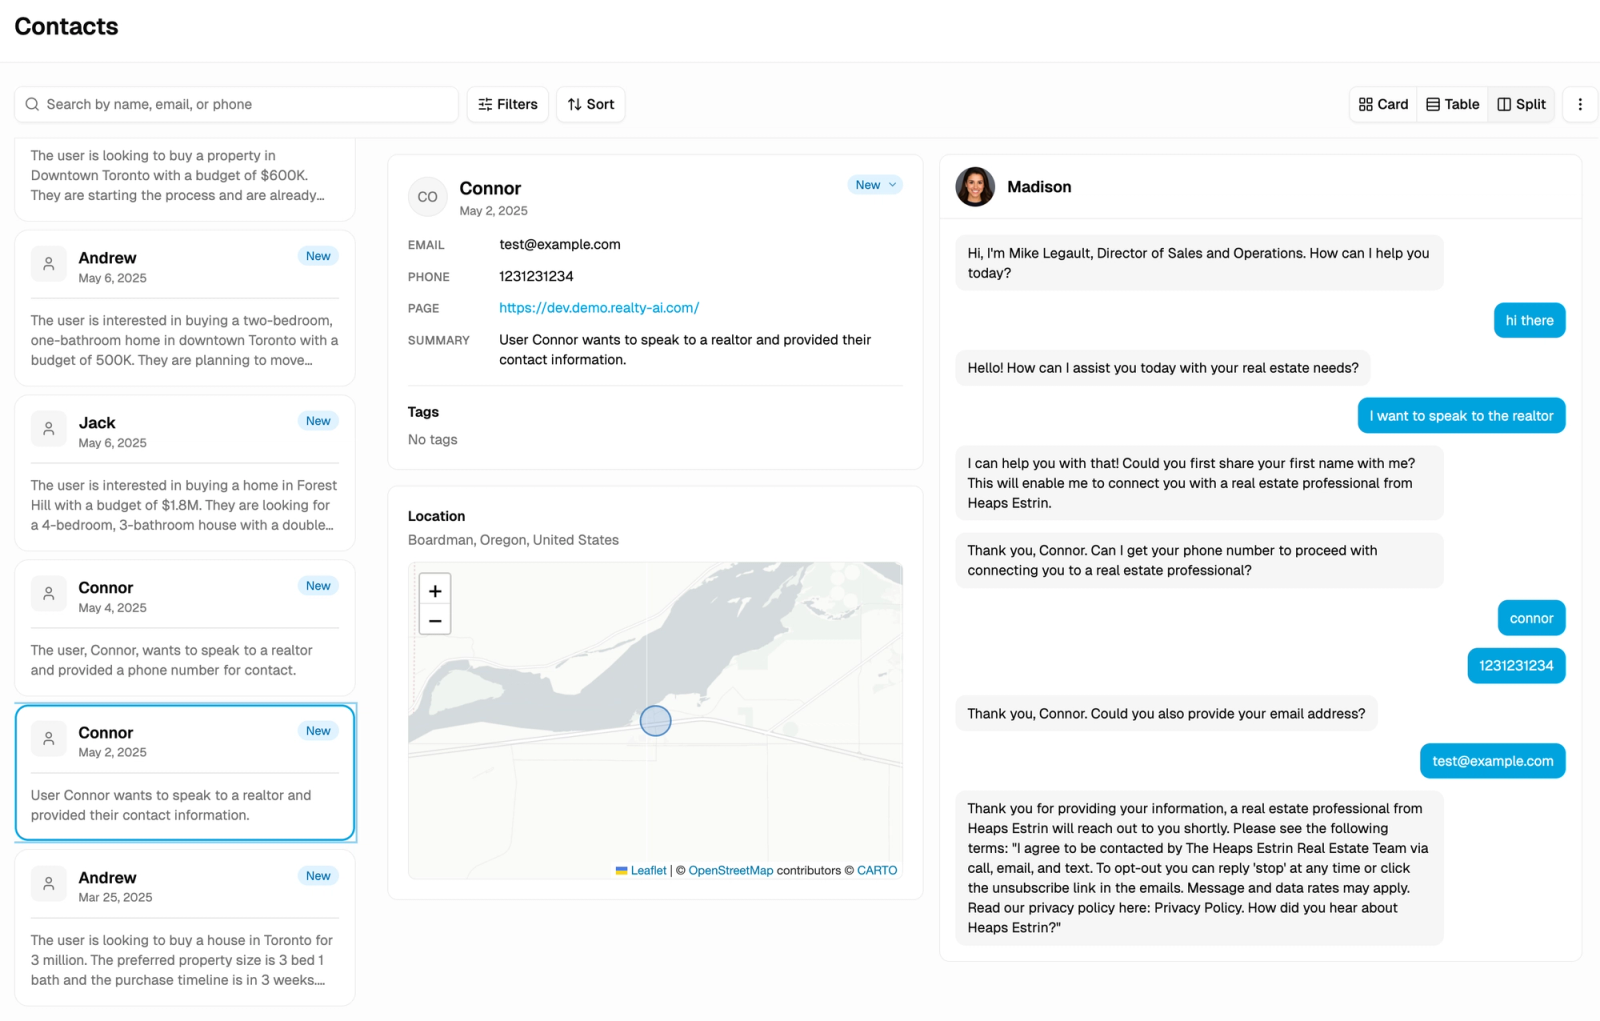Select the Split view layout
Viewport: 1600px width, 1021px height.
(1521, 104)
